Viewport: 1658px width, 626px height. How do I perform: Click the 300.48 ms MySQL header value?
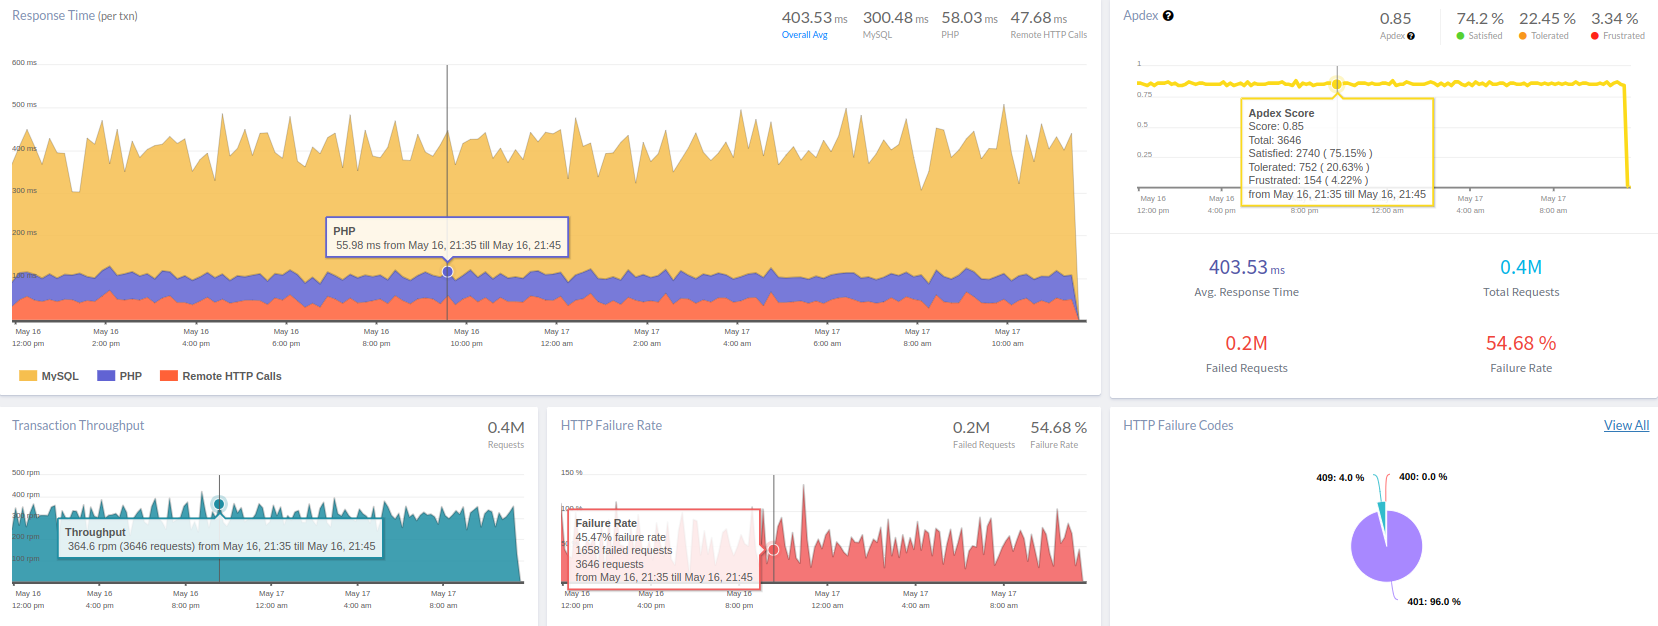click(895, 18)
